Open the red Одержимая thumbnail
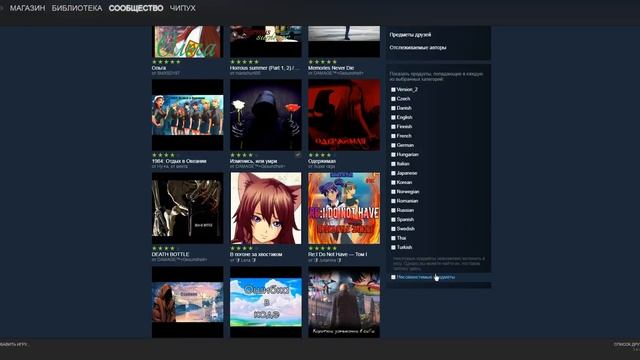Viewport: 640px width, 360px height. pos(344,115)
